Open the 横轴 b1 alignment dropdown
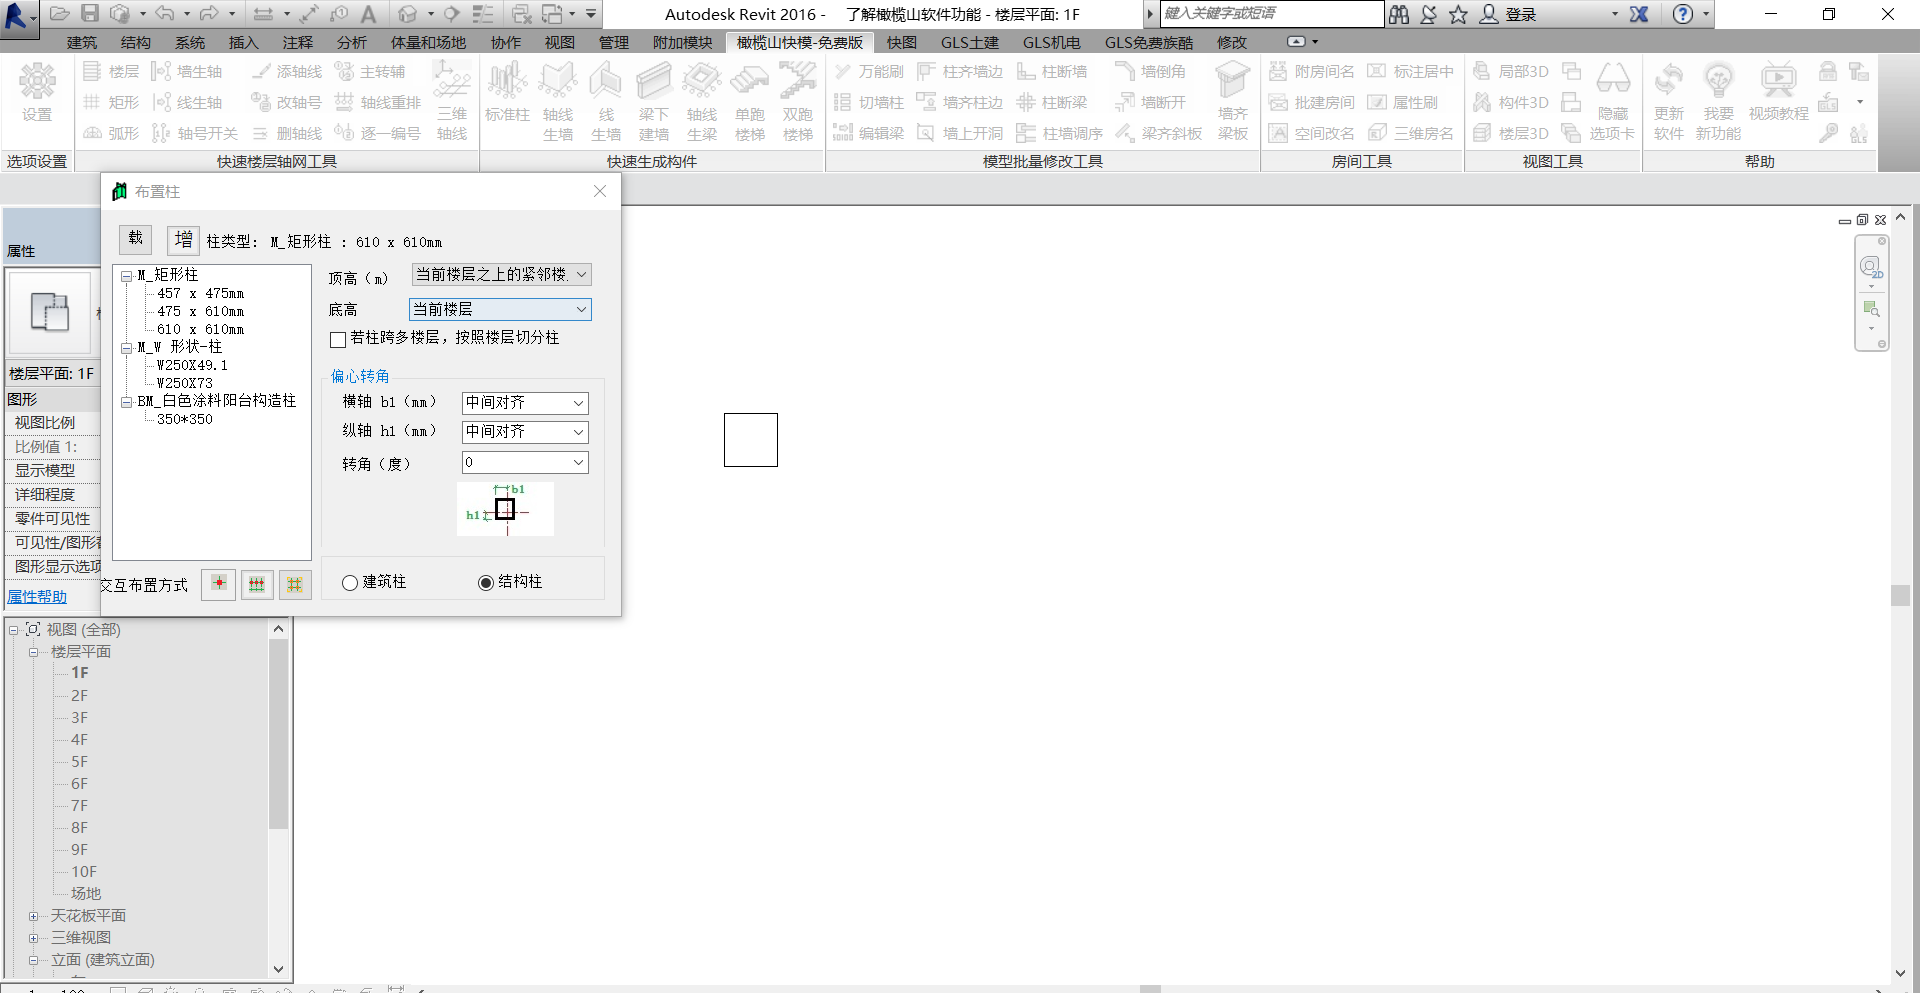Screen dimensions: 1920x993 point(525,403)
